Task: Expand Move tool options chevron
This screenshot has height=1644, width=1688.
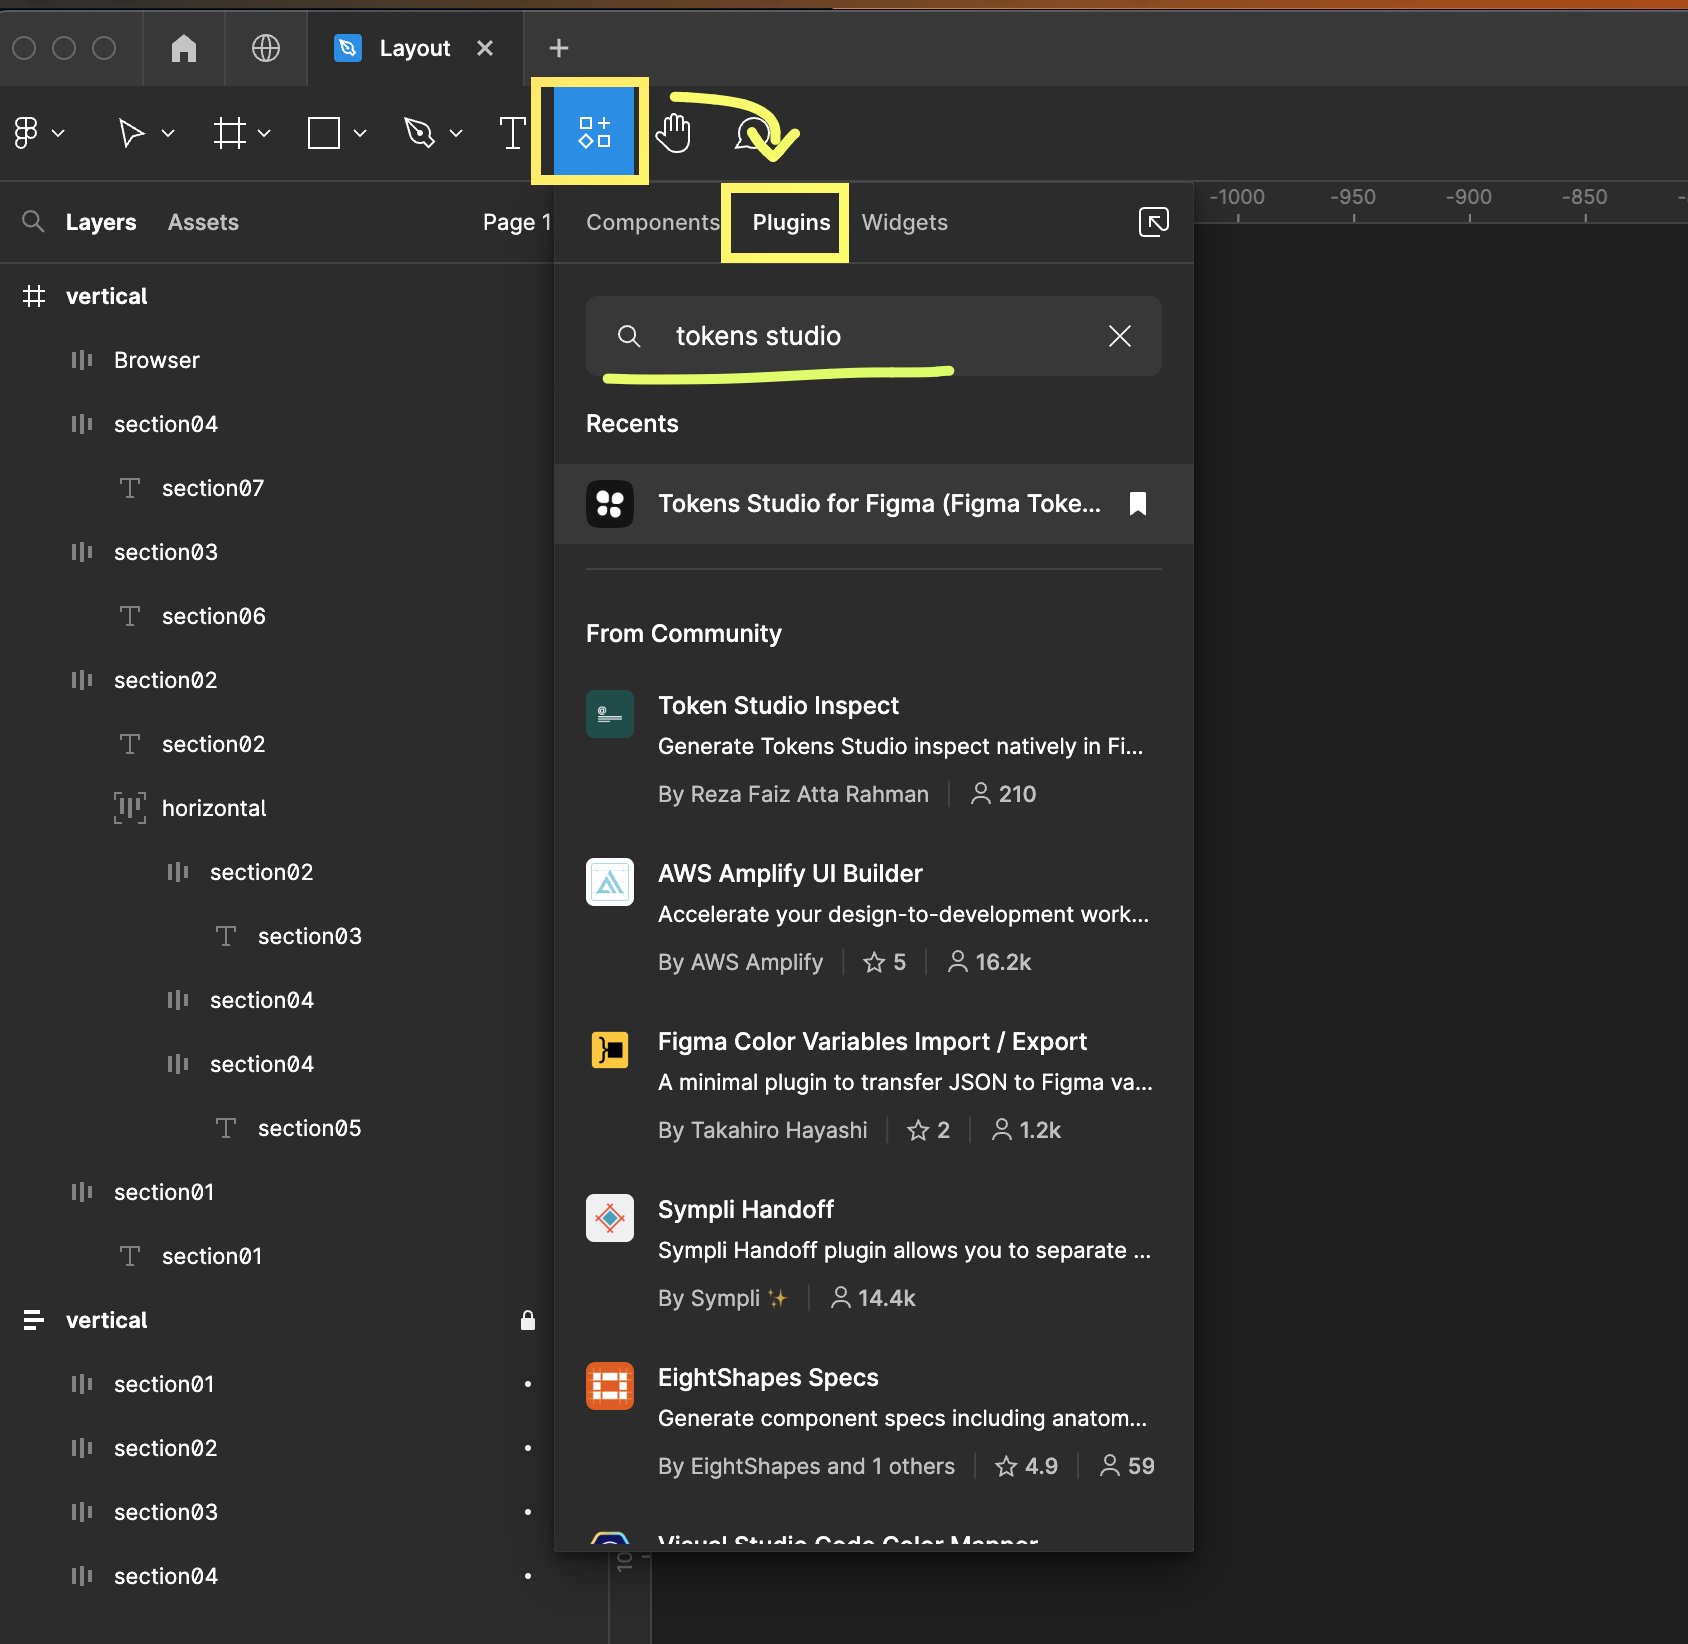Action: 168,133
